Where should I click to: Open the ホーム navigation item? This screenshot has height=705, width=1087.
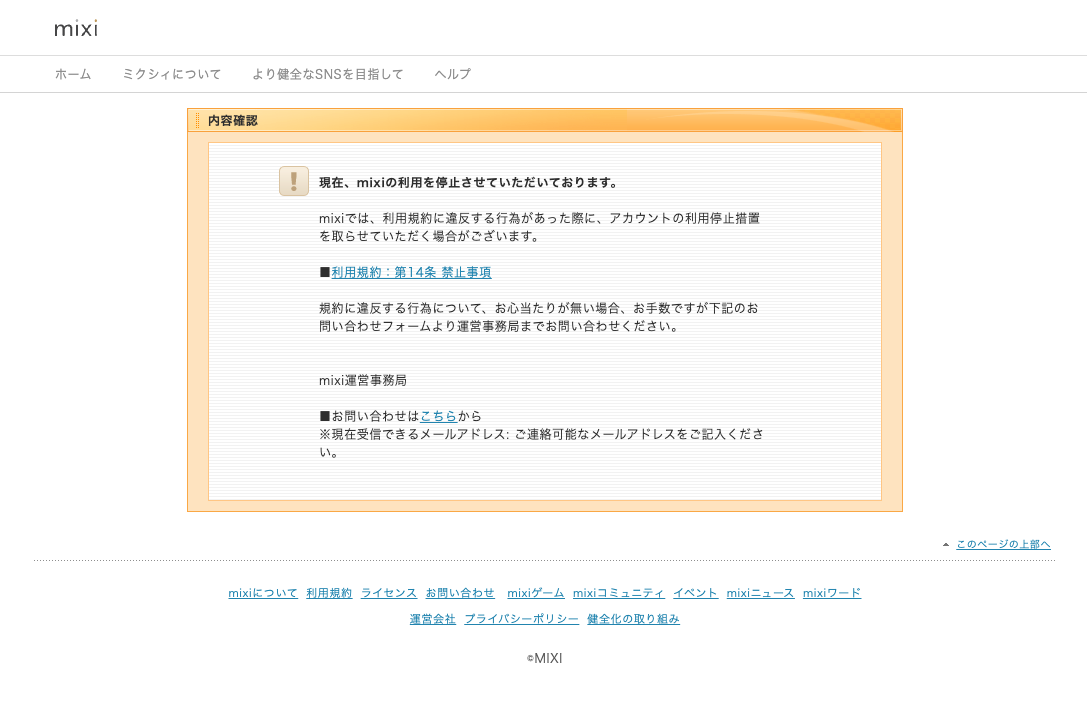coord(73,74)
